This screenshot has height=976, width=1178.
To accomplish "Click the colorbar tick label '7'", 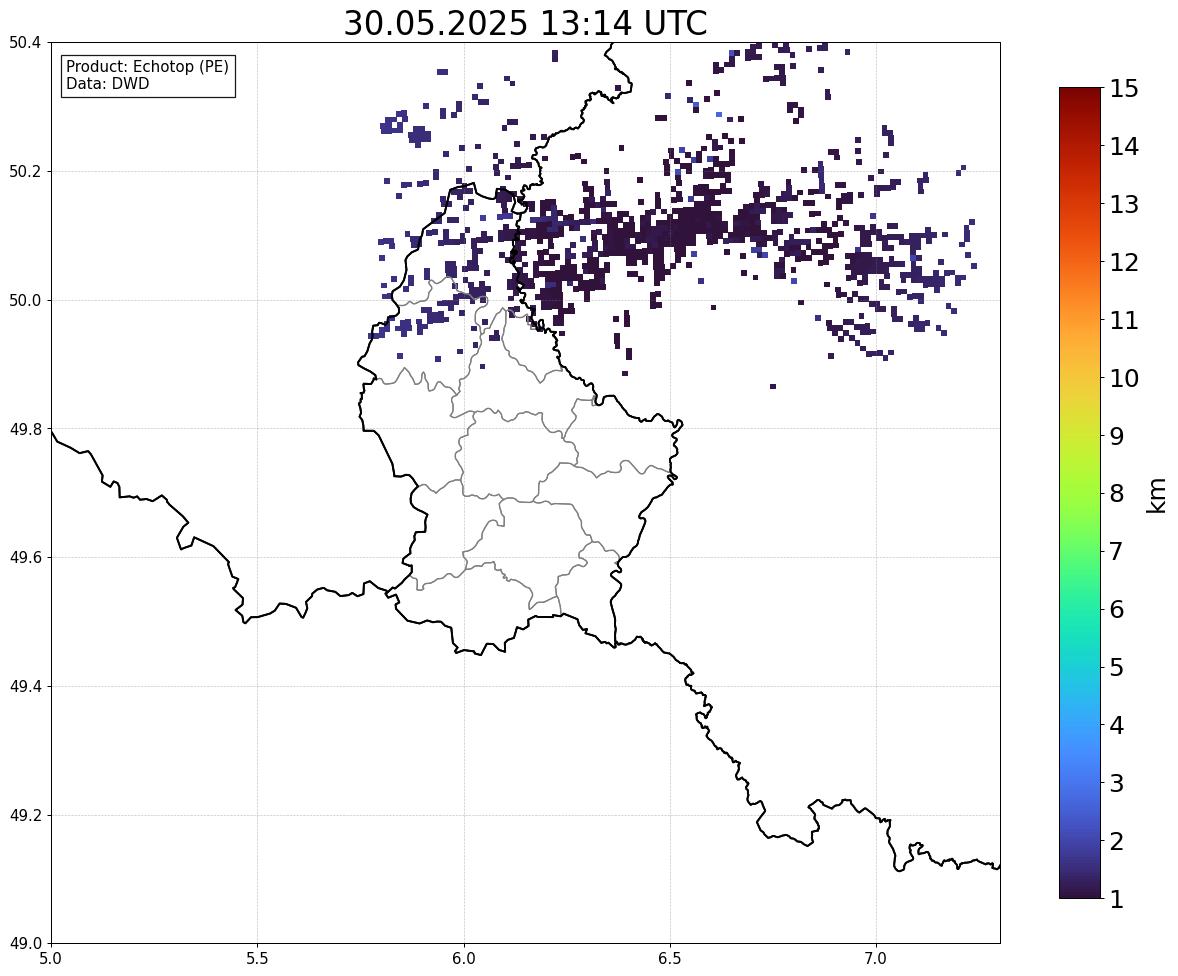I will click(1117, 551).
